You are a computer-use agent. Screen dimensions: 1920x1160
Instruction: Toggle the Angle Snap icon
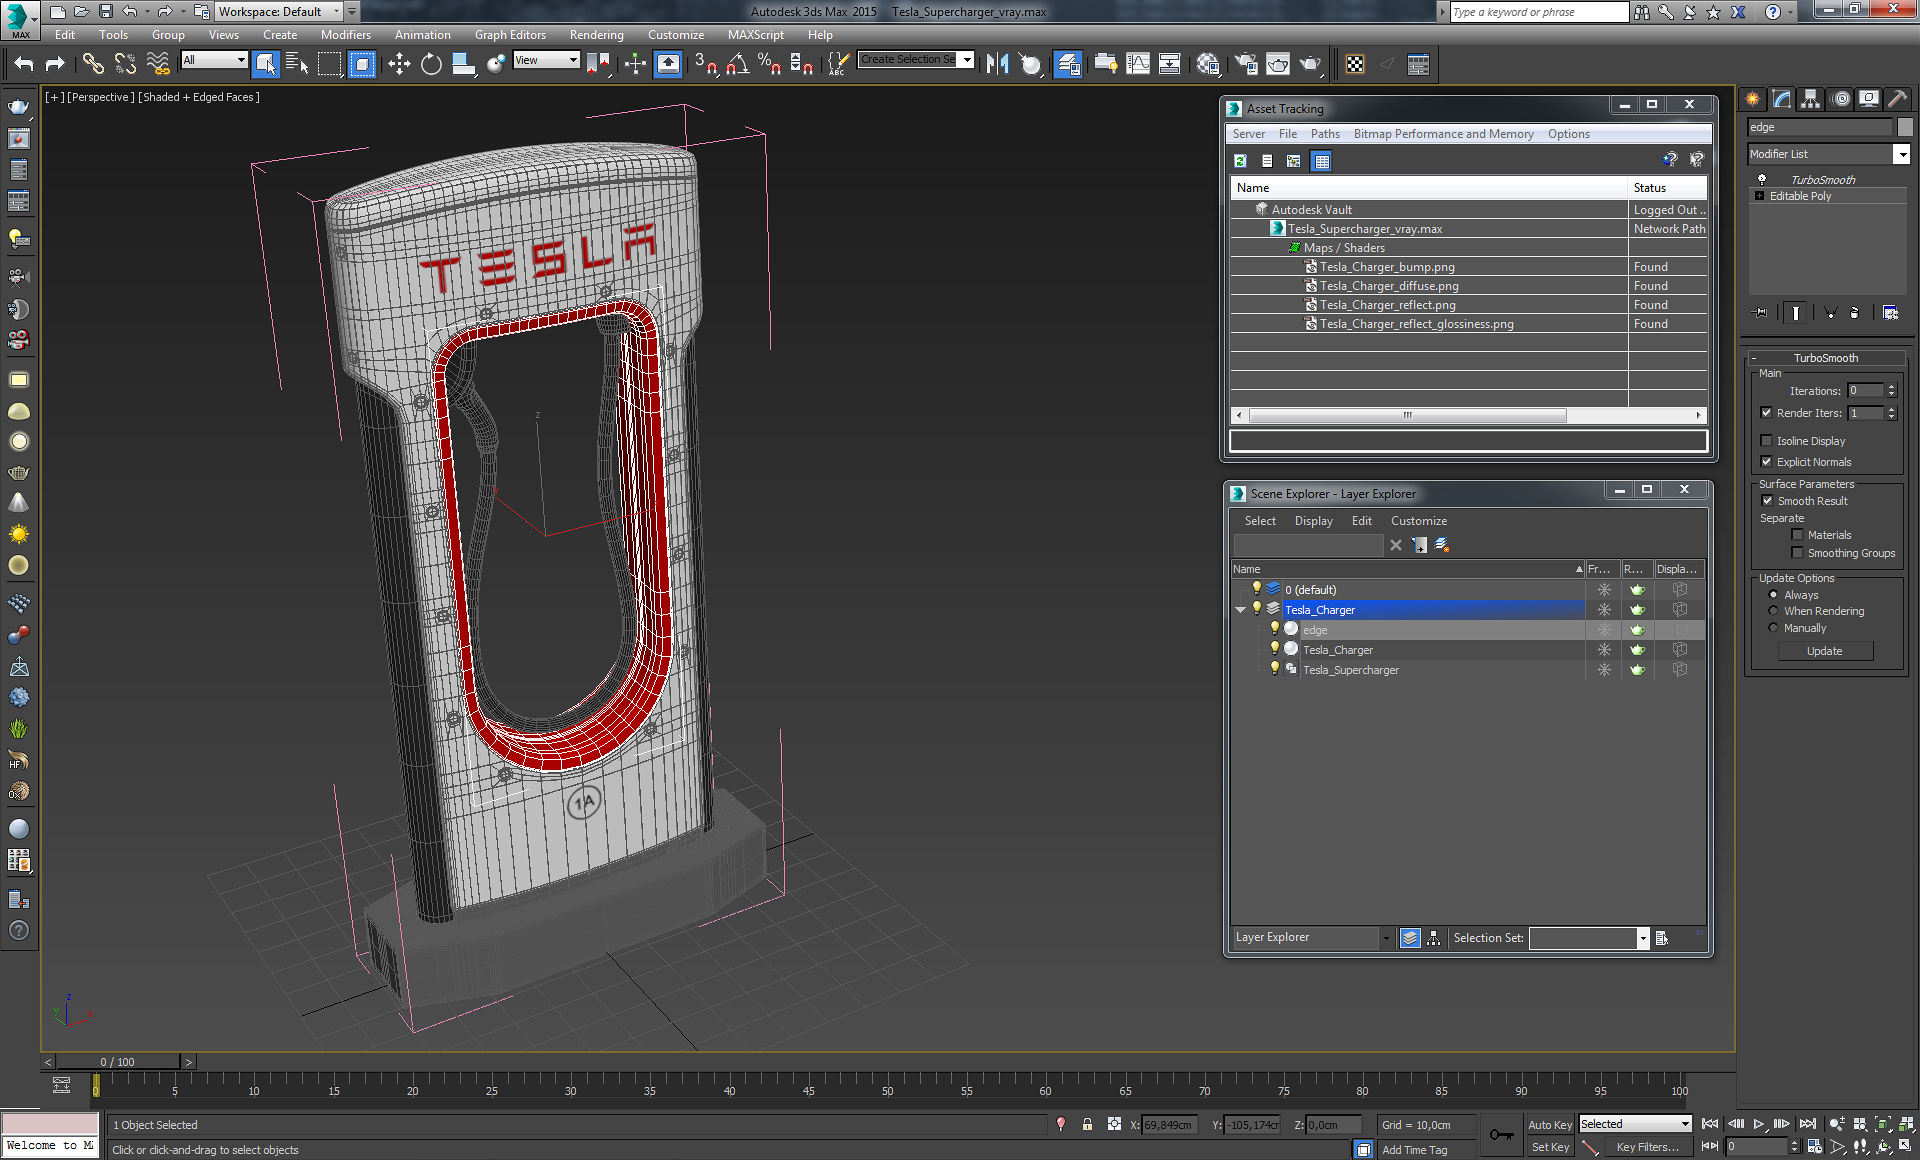tap(738, 64)
